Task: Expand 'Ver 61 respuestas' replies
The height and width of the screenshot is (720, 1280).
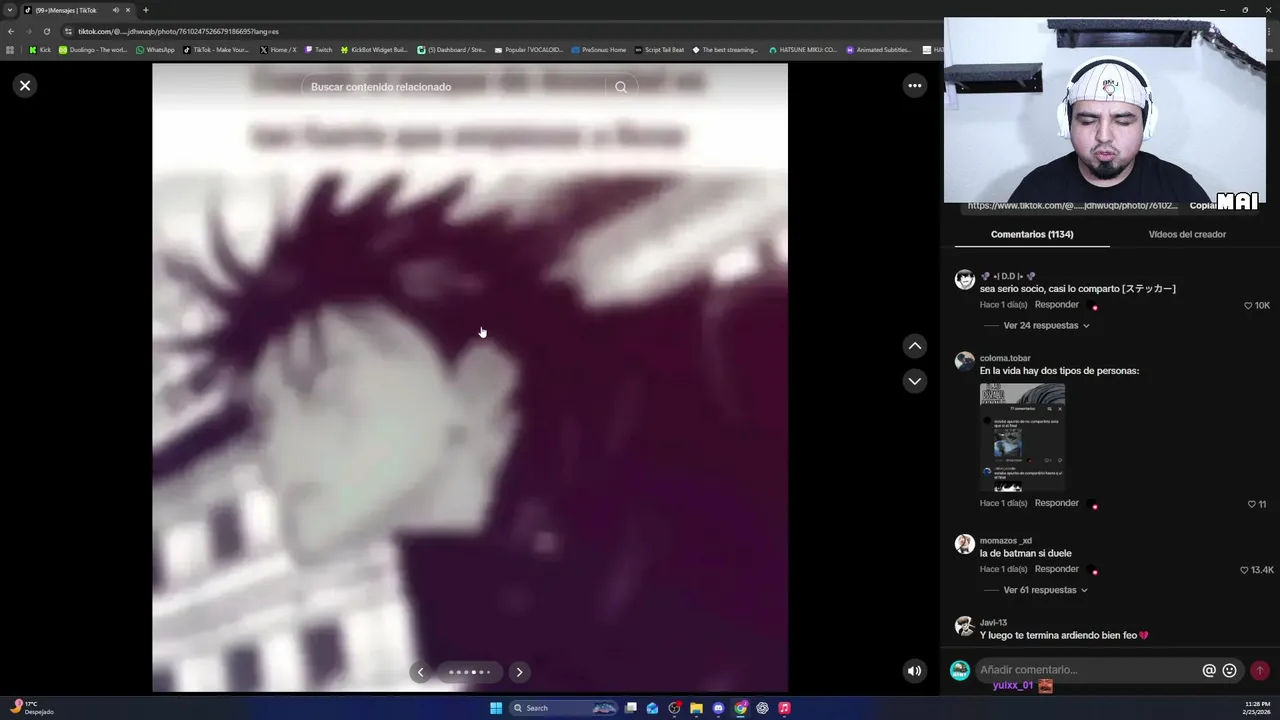Action: 1046,590
